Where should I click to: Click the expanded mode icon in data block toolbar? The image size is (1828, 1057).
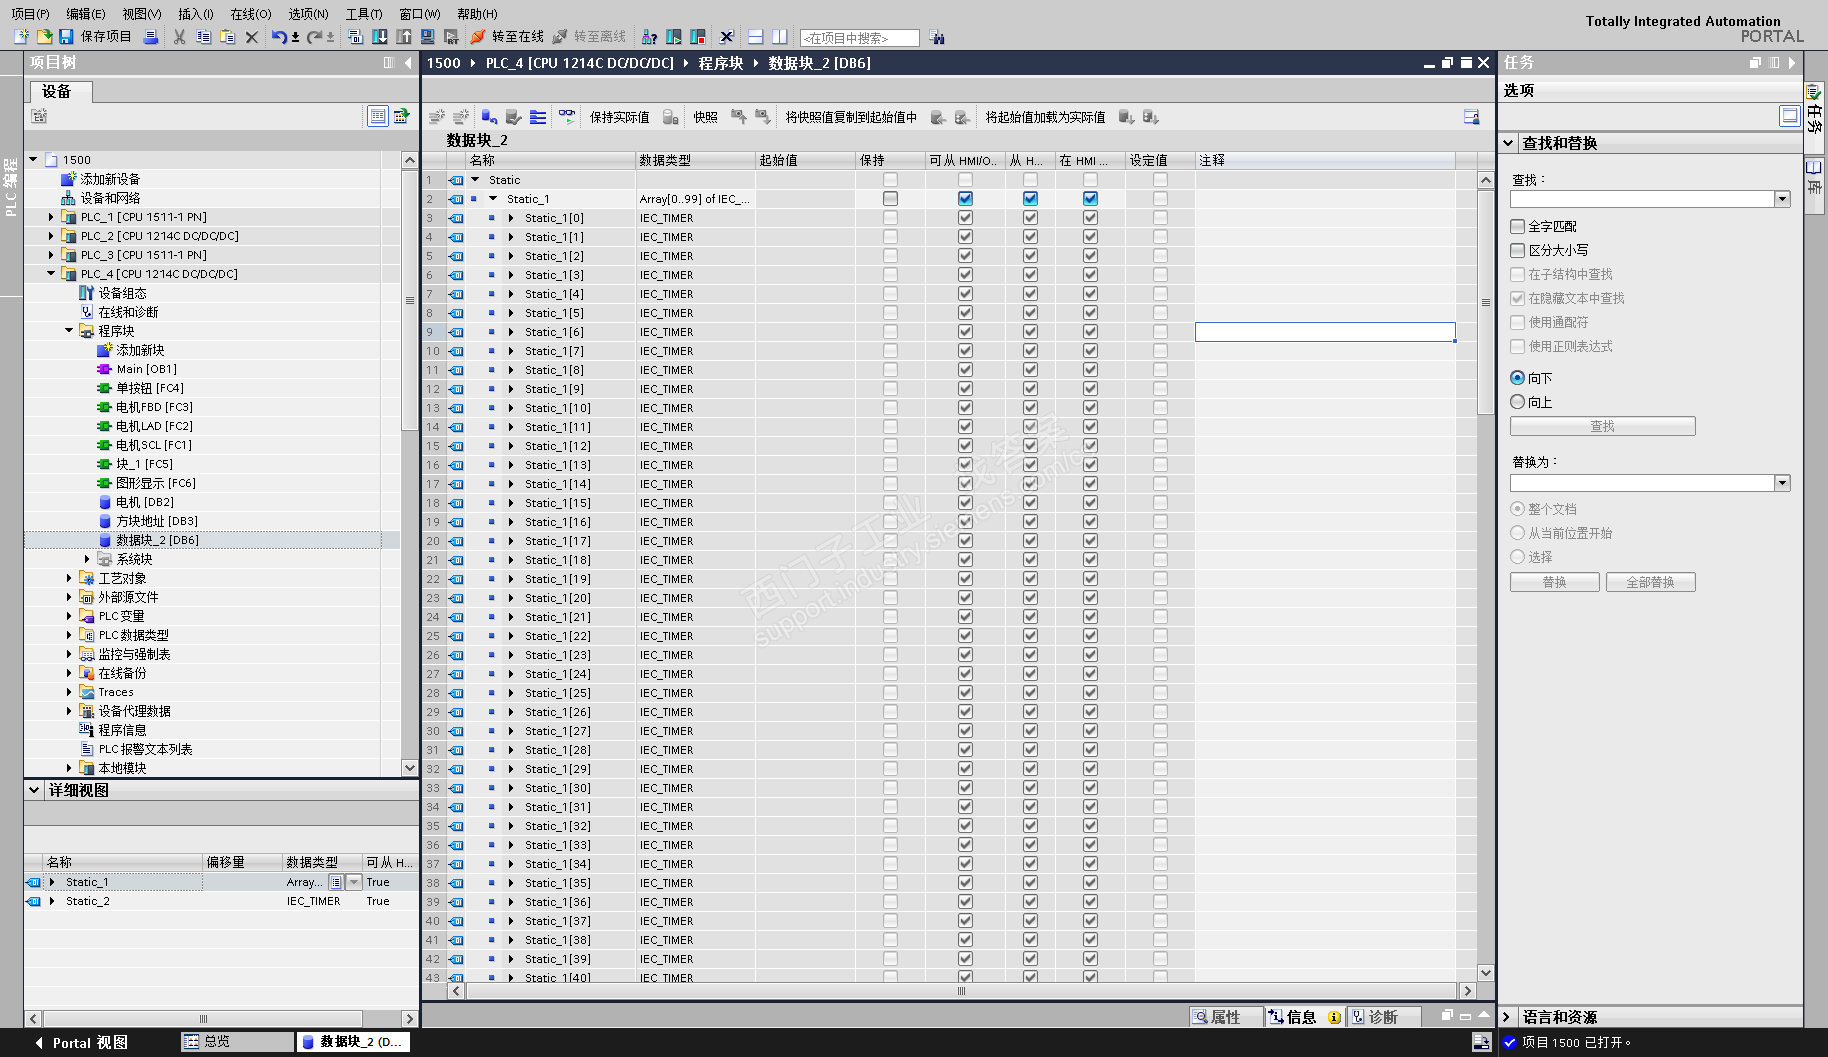(x=538, y=117)
